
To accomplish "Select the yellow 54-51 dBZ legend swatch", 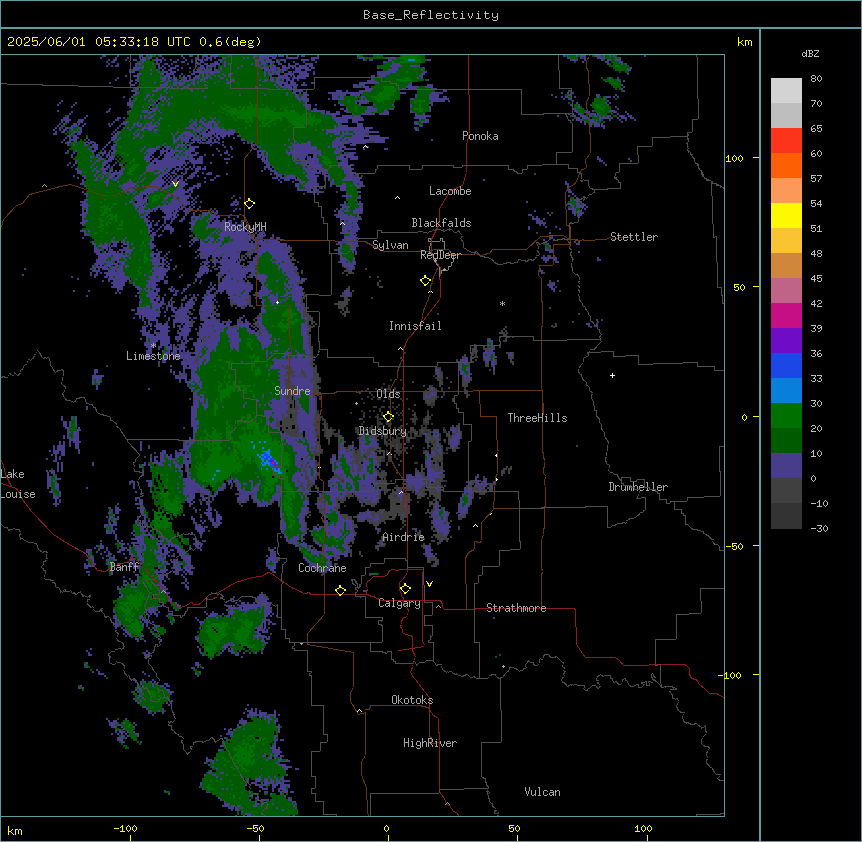I will pyautogui.click(x=786, y=215).
